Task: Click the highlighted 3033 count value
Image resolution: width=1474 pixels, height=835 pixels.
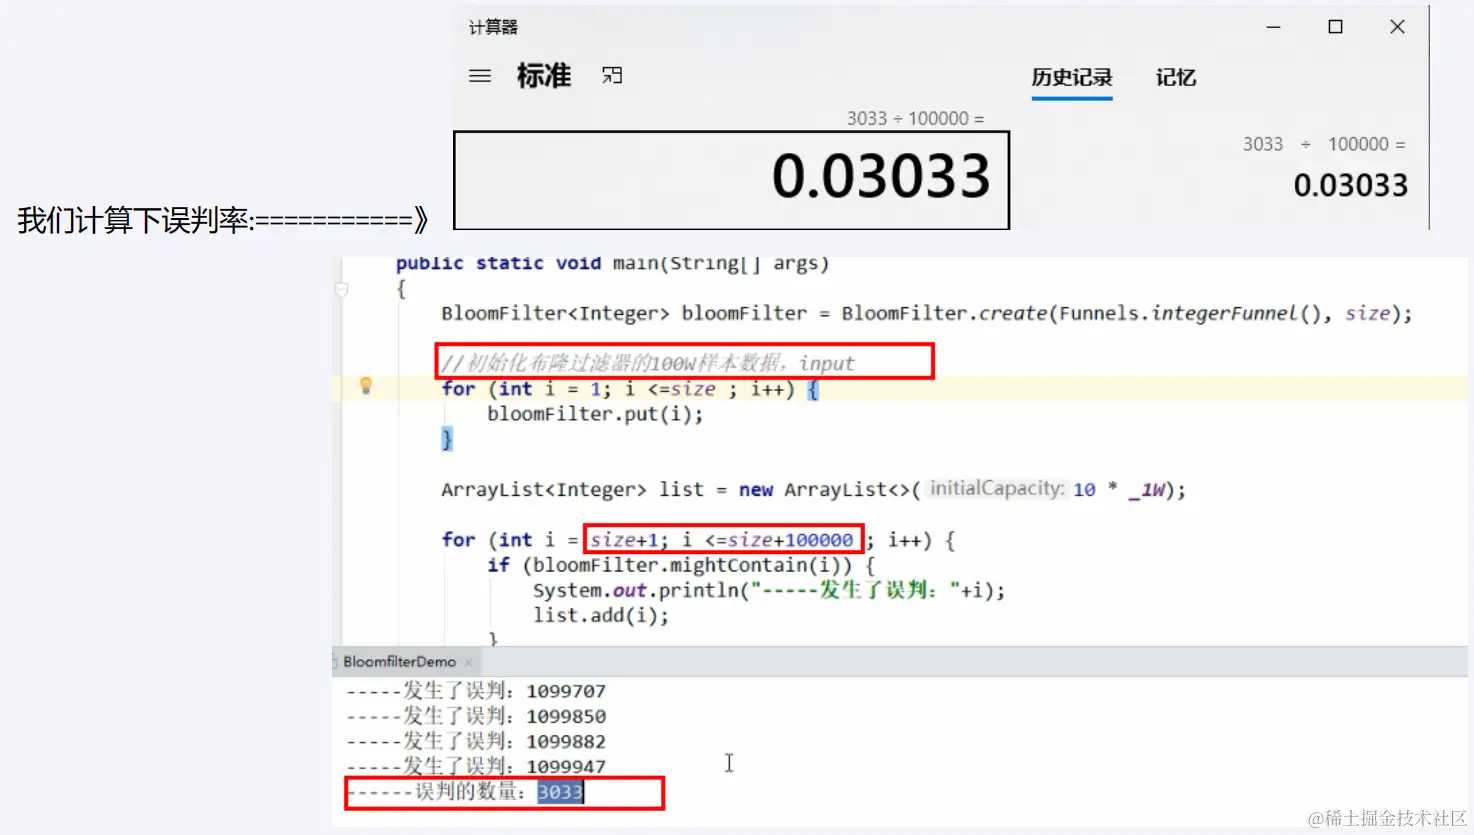Action: pyautogui.click(x=560, y=792)
